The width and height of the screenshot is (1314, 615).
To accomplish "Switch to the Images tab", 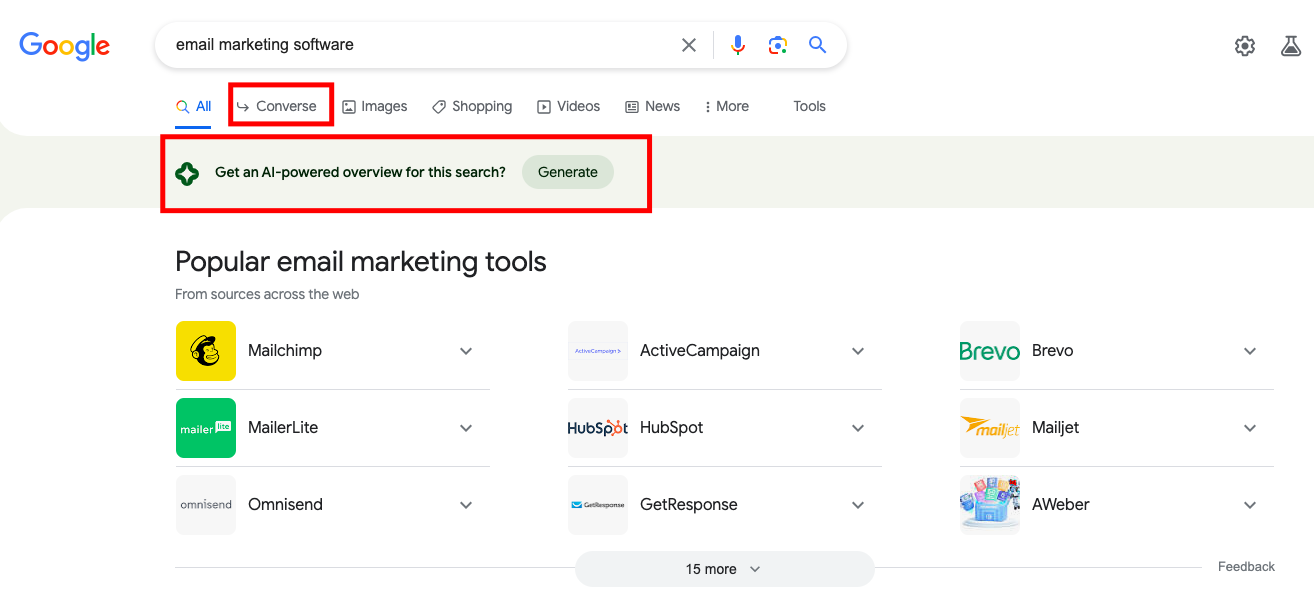I will coord(375,106).
